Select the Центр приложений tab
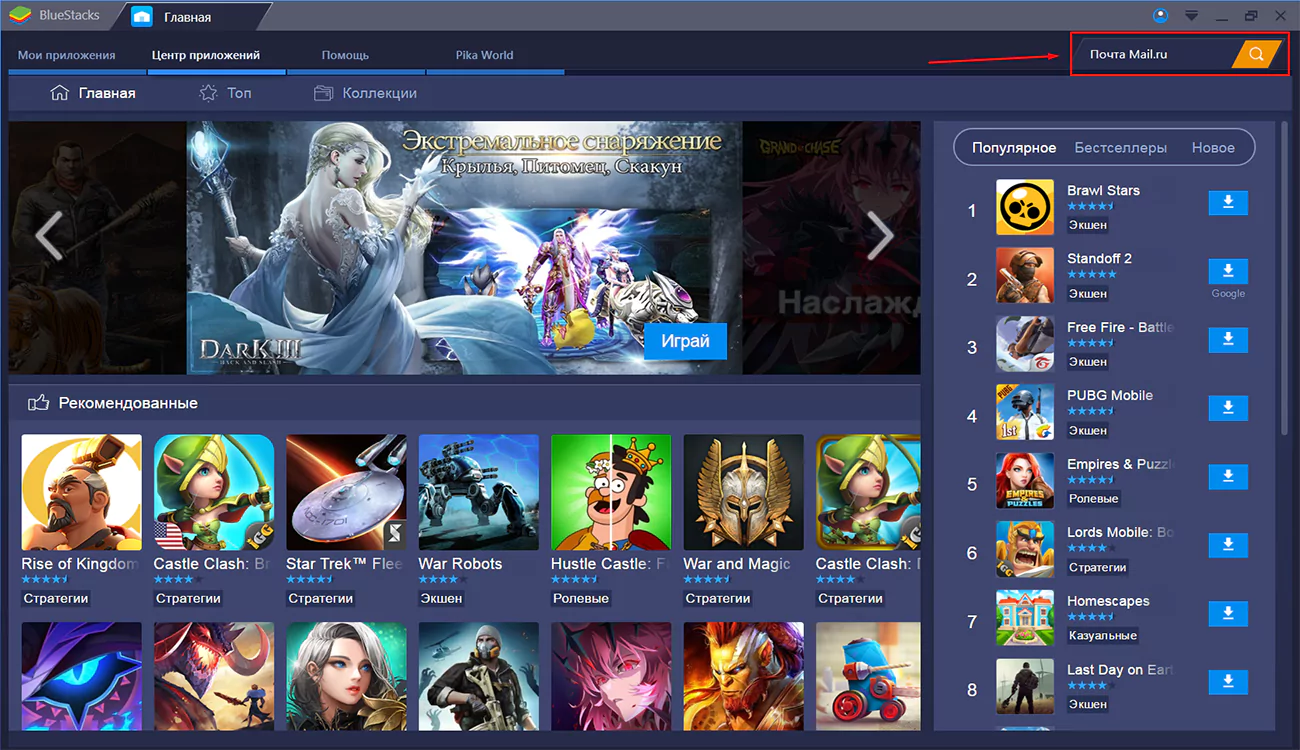The height and width of the screenshot is (750, 1300). coord(206,55)
